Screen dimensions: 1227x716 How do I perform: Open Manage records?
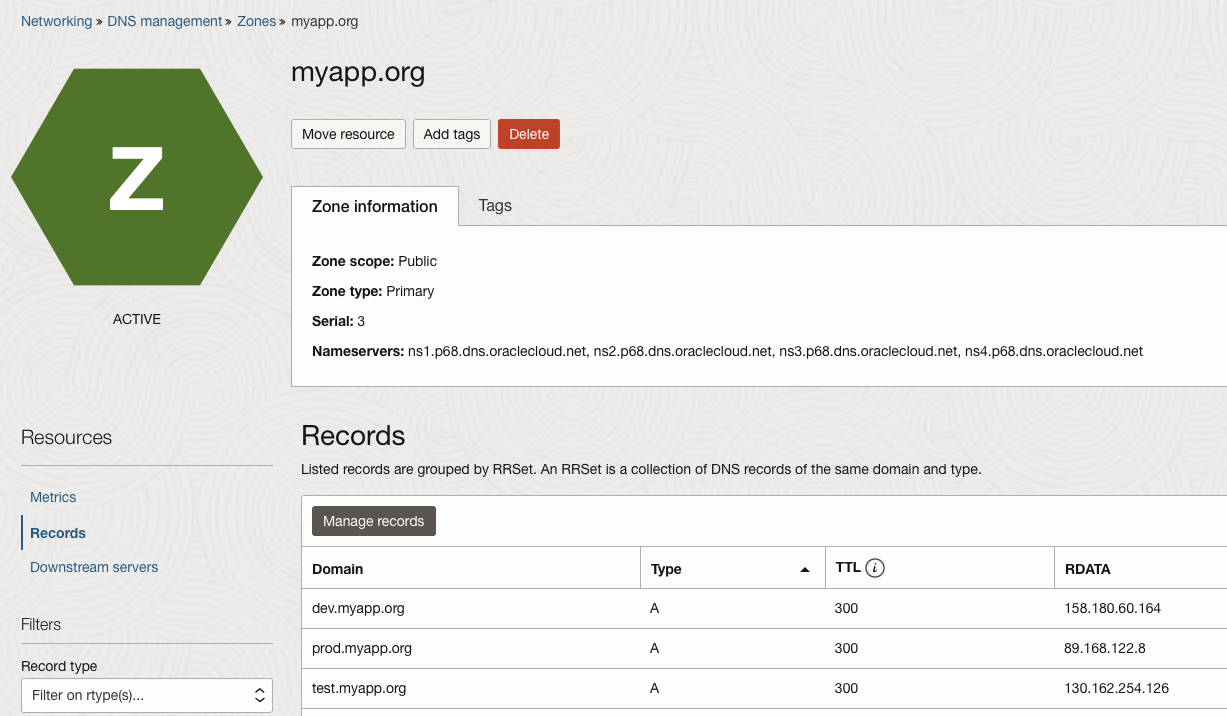[x=373, y=520]
